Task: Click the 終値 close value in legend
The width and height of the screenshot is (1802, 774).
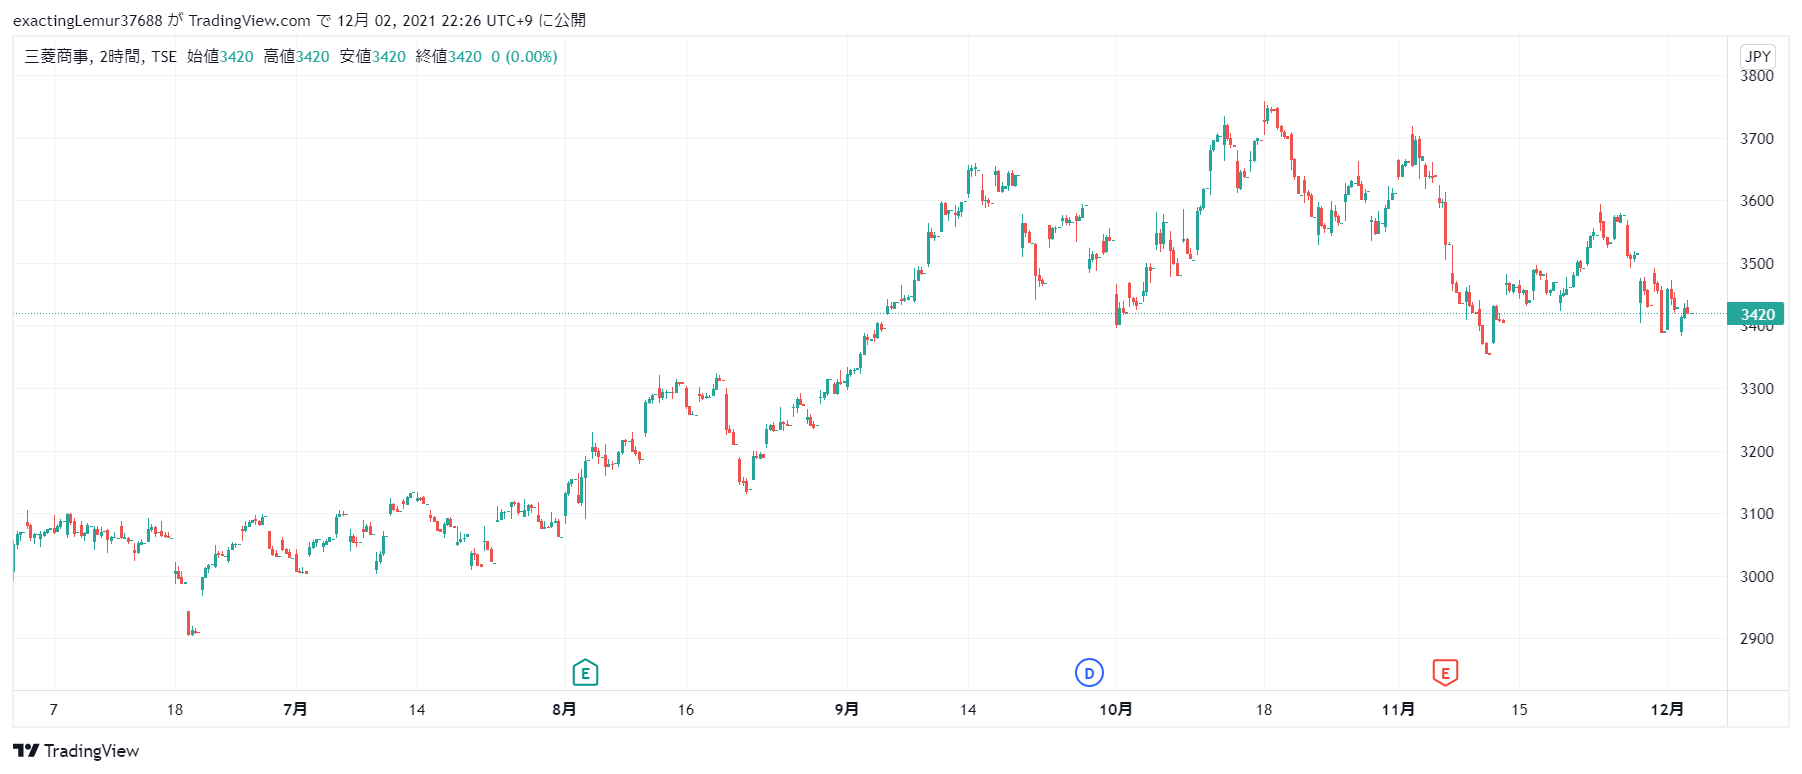Action: 465,57
